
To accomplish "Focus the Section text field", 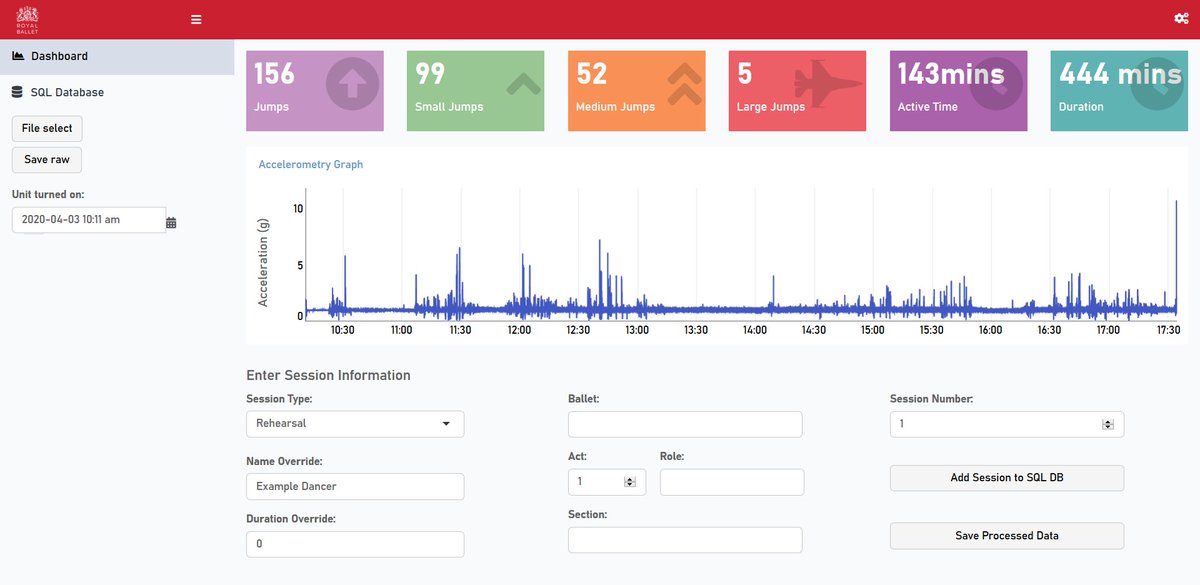I will [x=685, y=540].
